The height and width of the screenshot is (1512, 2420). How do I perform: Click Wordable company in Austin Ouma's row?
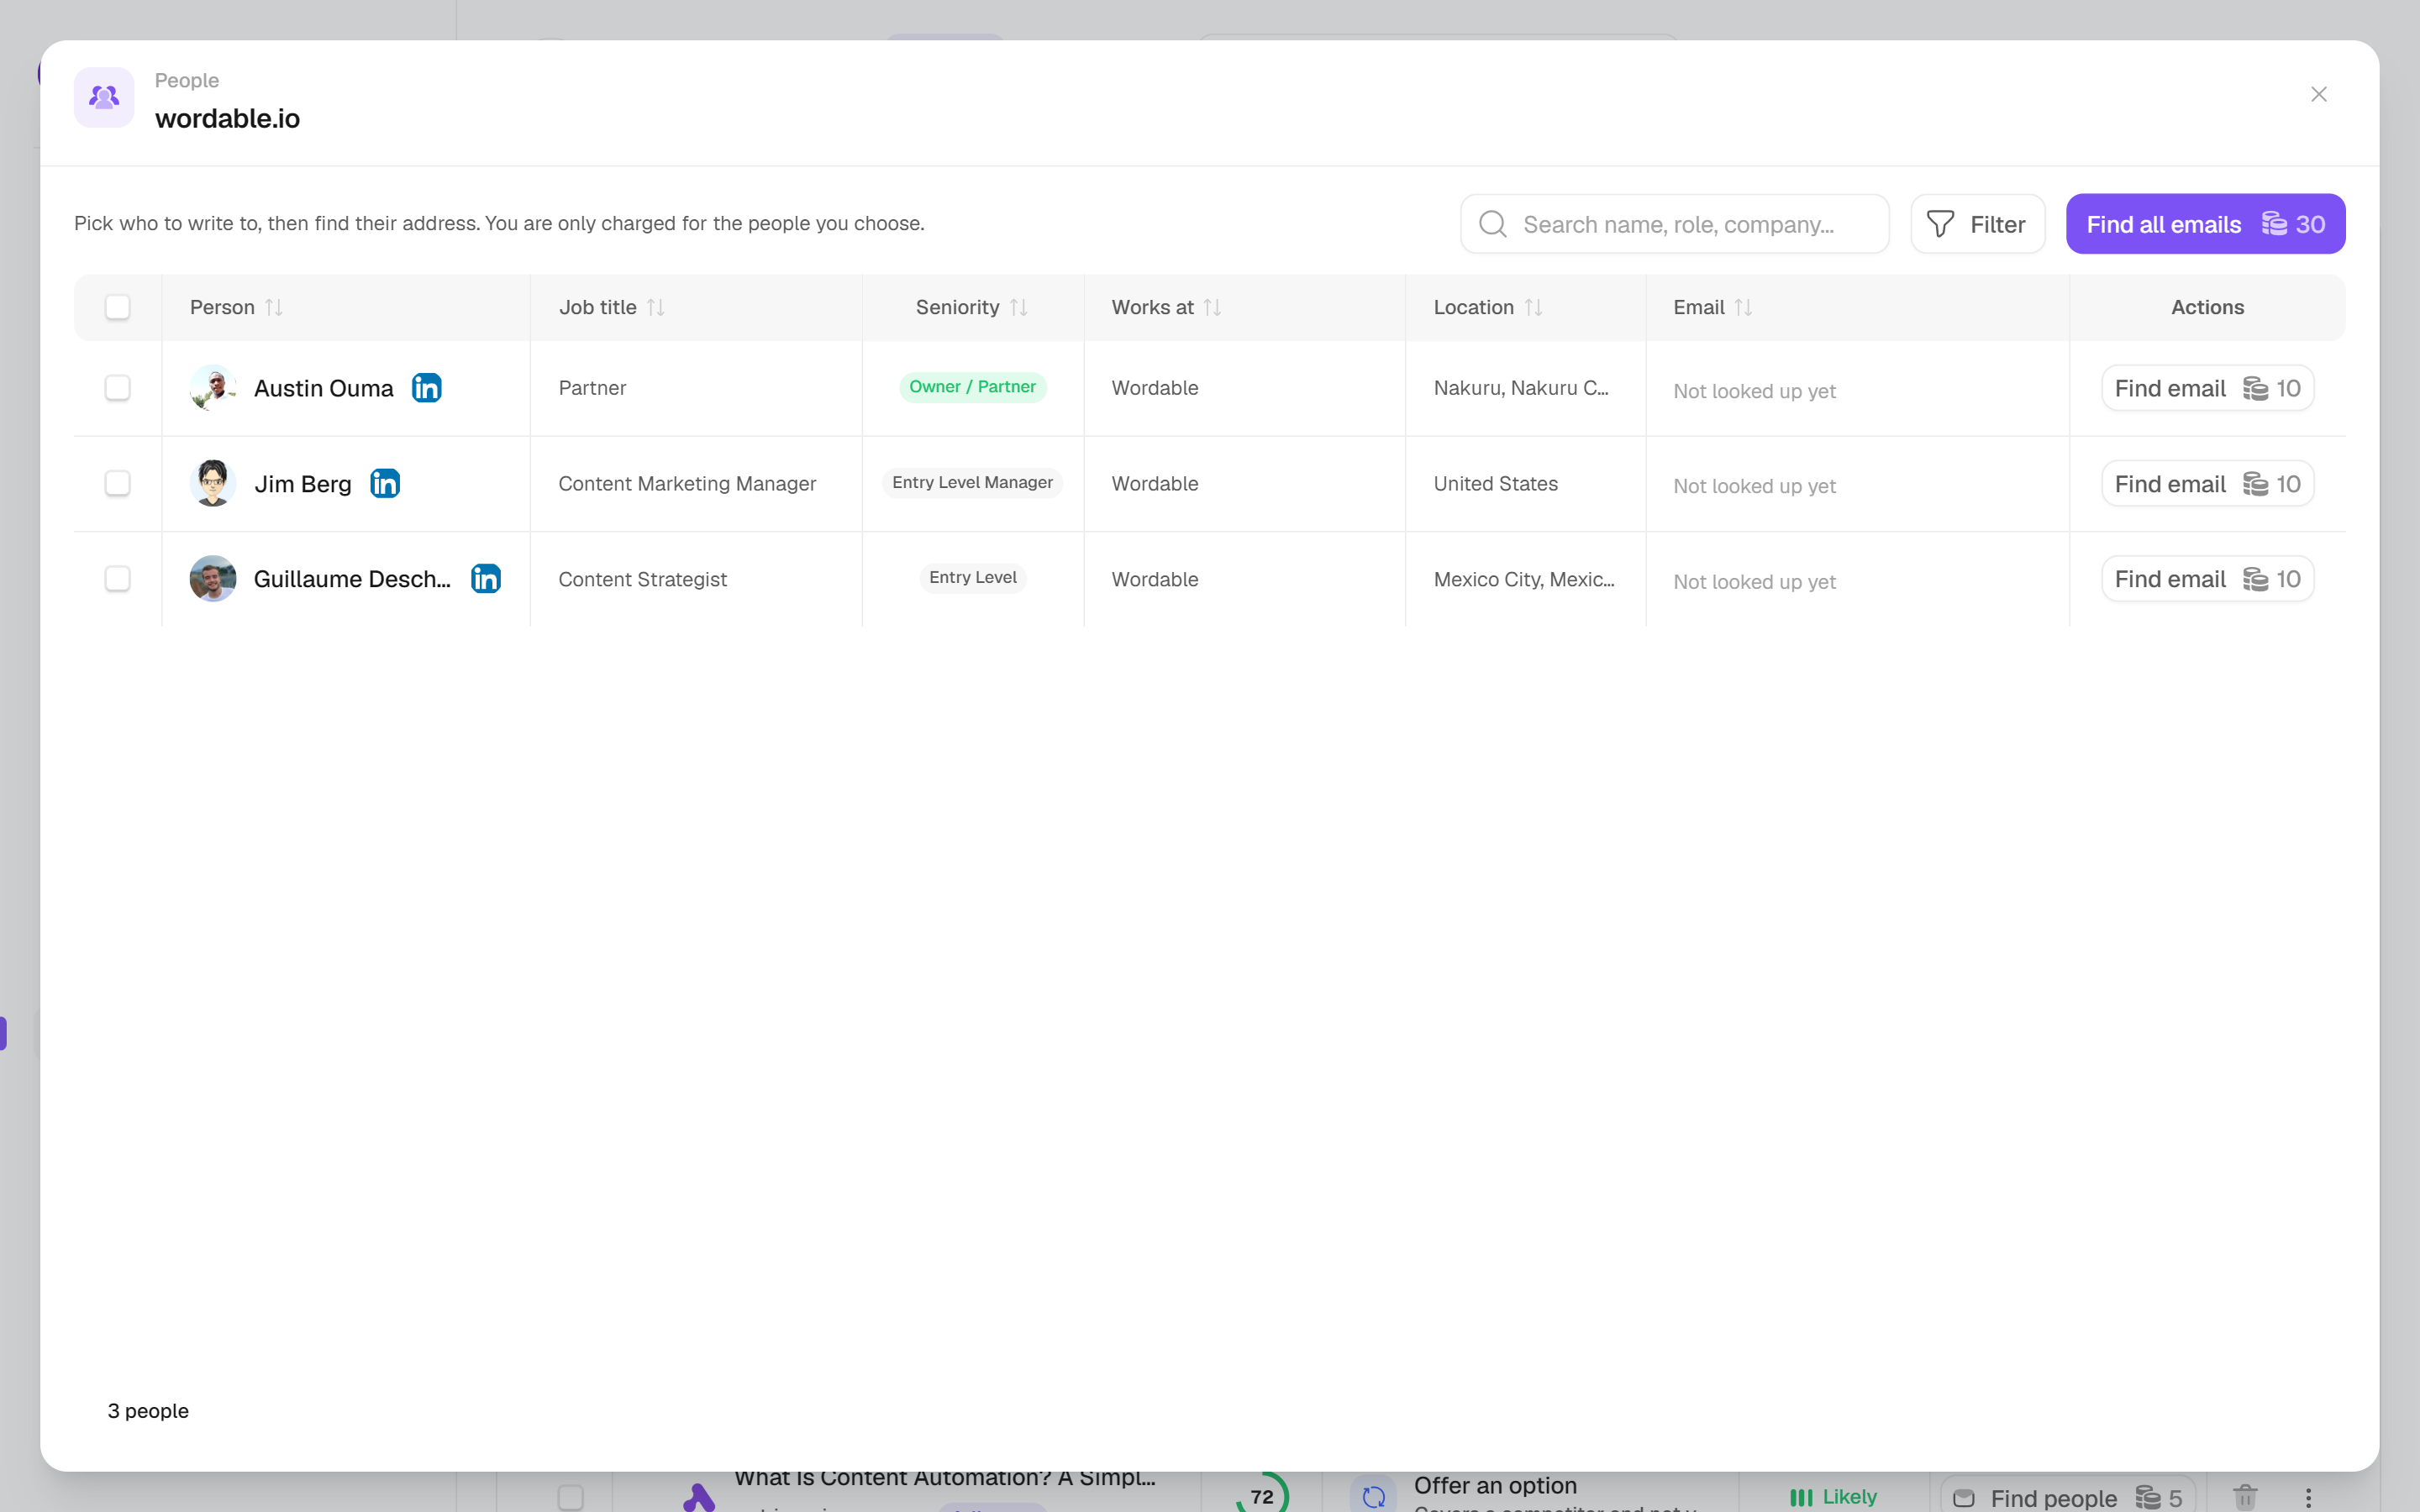pyautogui.click(x=1154, y=388)
